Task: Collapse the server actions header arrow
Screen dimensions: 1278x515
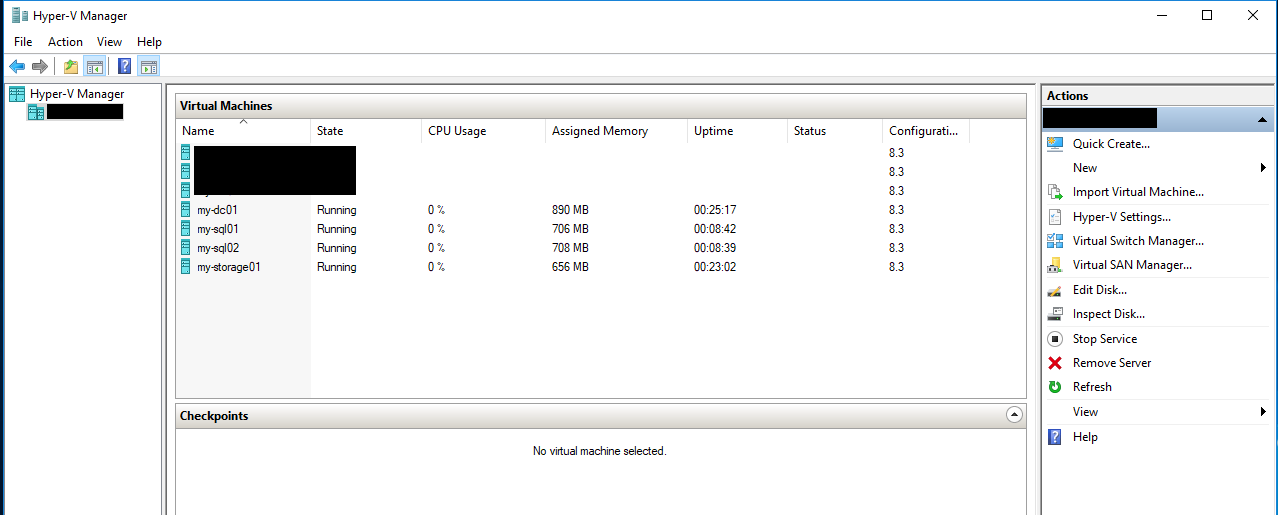Action: pos(1262,119)
